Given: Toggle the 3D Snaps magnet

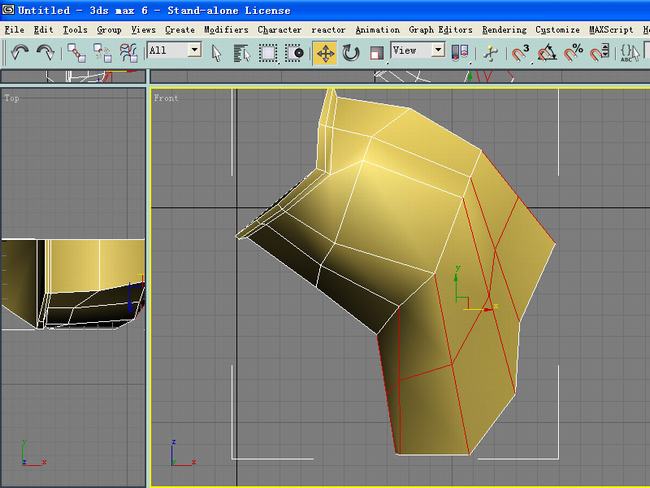Looking at the screenshot, I should (520, 53).
